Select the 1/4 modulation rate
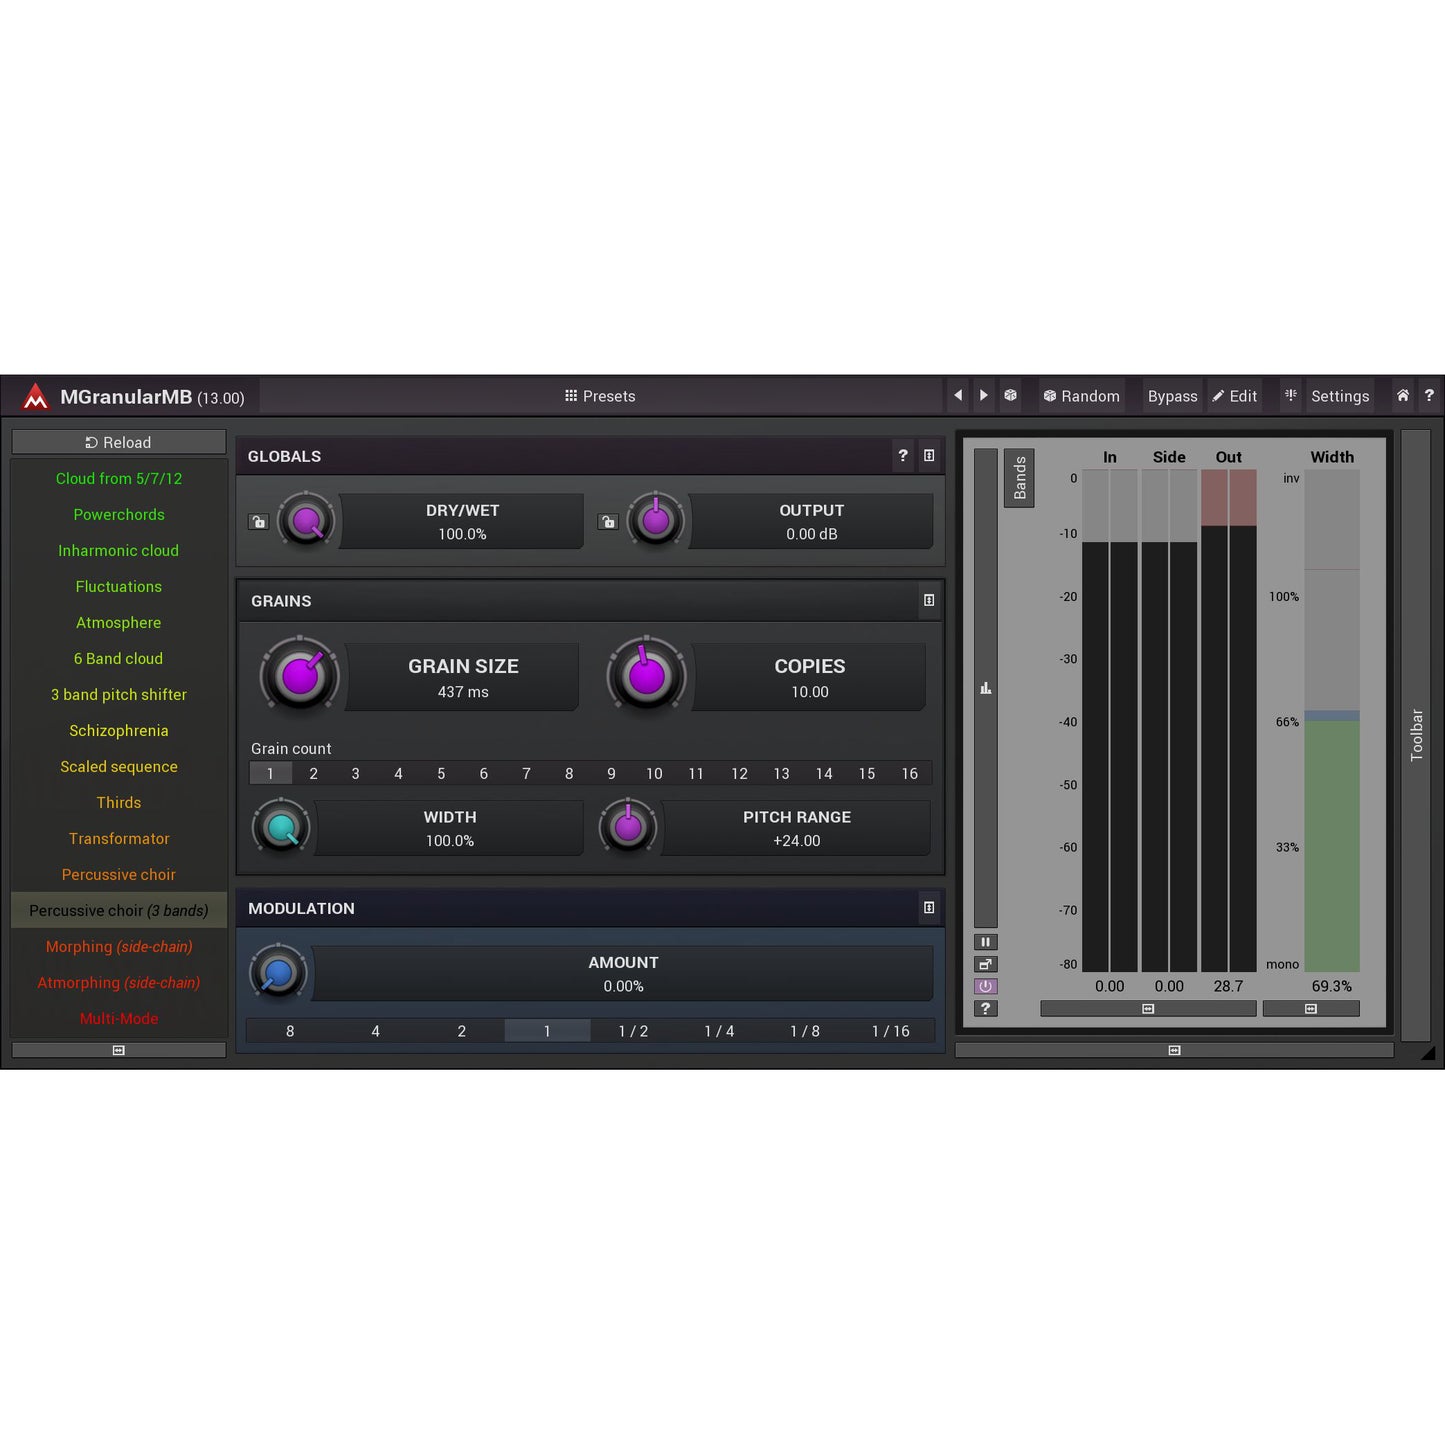 [x=719, y=1031]
